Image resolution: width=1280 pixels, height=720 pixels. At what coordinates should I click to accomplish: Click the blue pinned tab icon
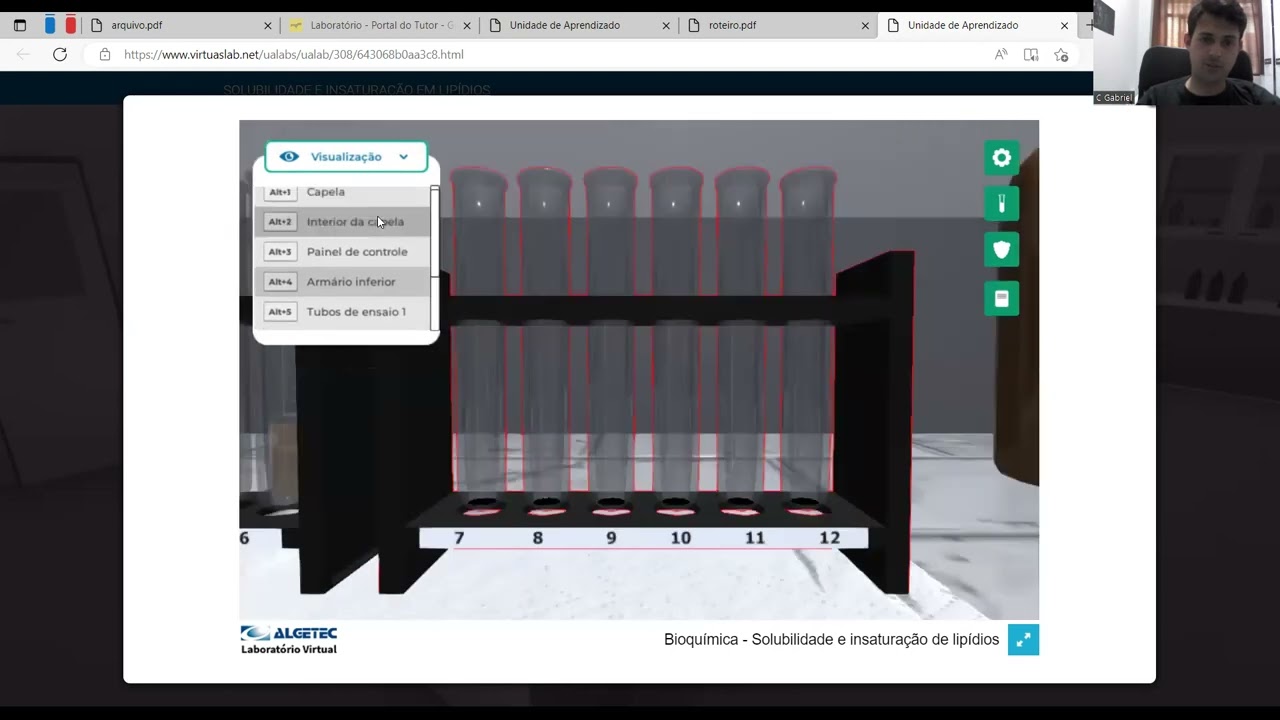pos(50,25)
